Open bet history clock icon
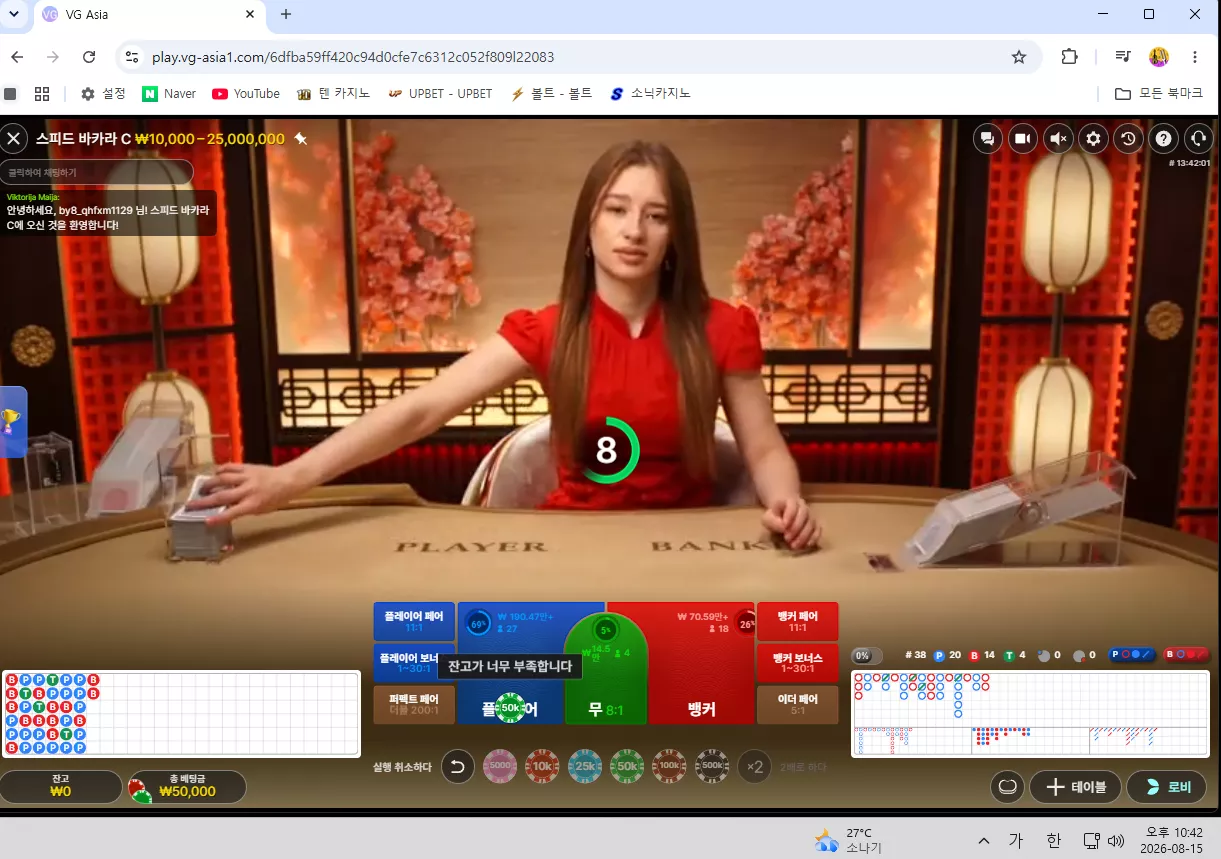The image size is (1221, 859). [1128, 139]
